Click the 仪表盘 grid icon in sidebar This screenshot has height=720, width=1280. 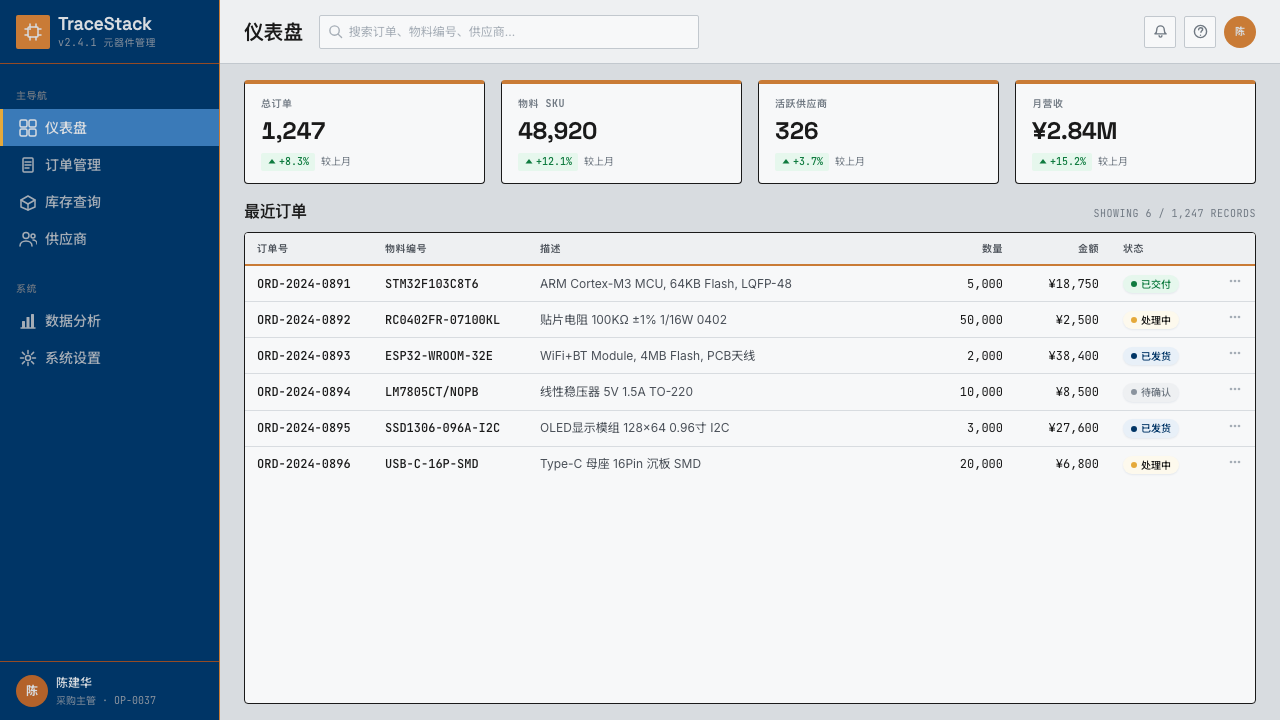[x=28, y=128]
